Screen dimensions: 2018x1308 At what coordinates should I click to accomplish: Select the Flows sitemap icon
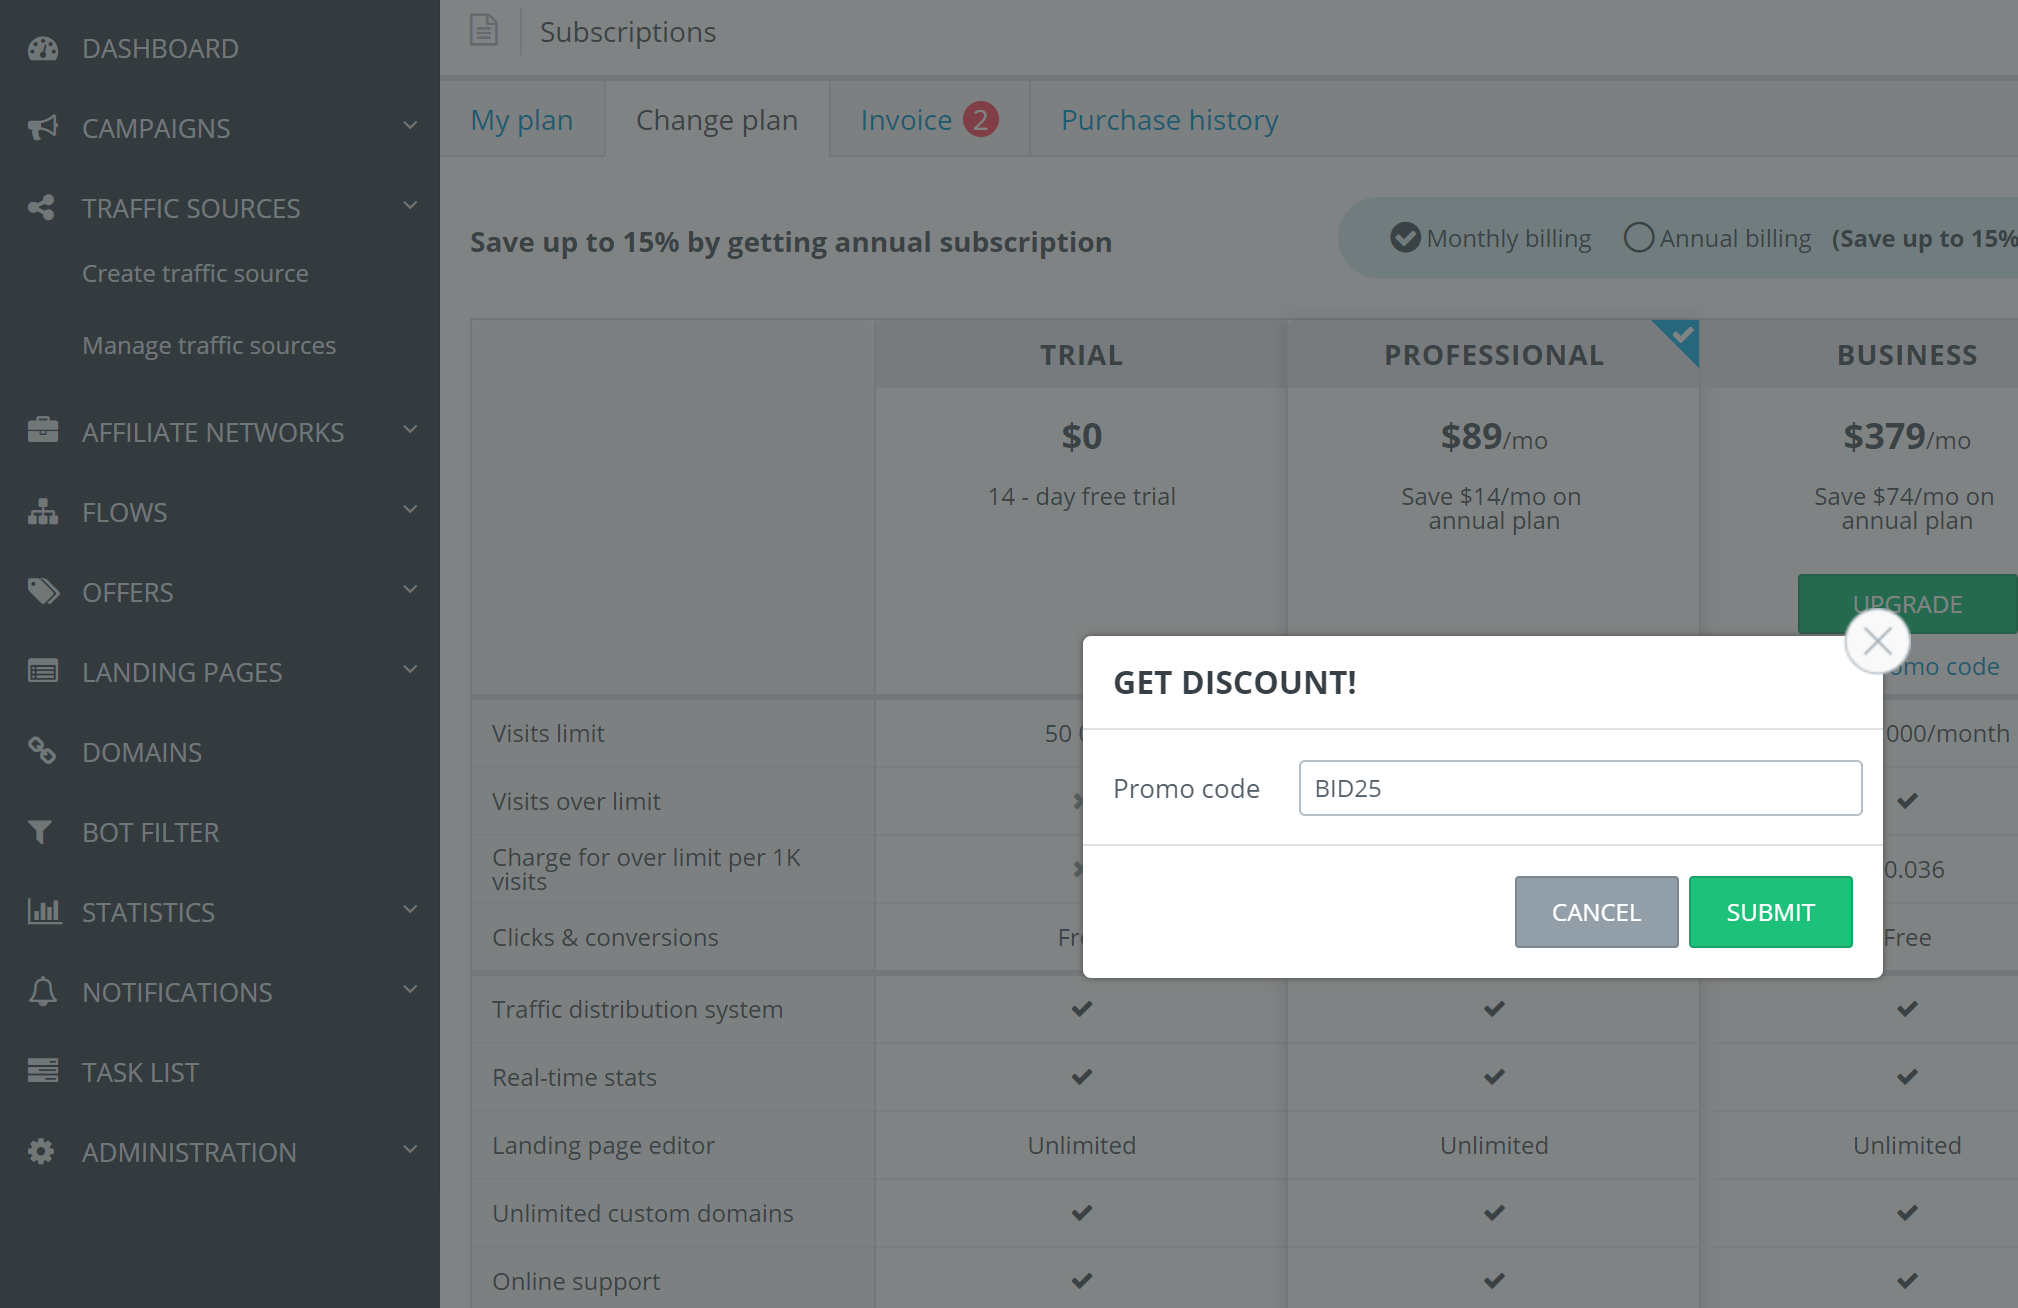pyautogui.click(x=41, y=511)
